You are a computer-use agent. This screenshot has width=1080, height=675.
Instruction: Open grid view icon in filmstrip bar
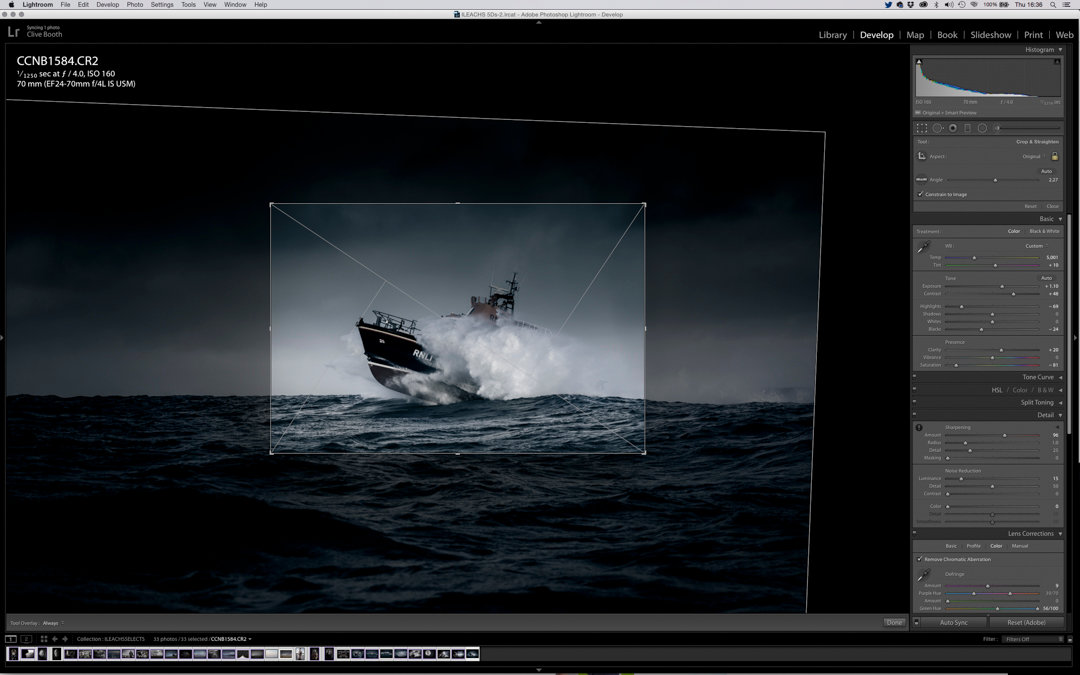coord(43,639)
